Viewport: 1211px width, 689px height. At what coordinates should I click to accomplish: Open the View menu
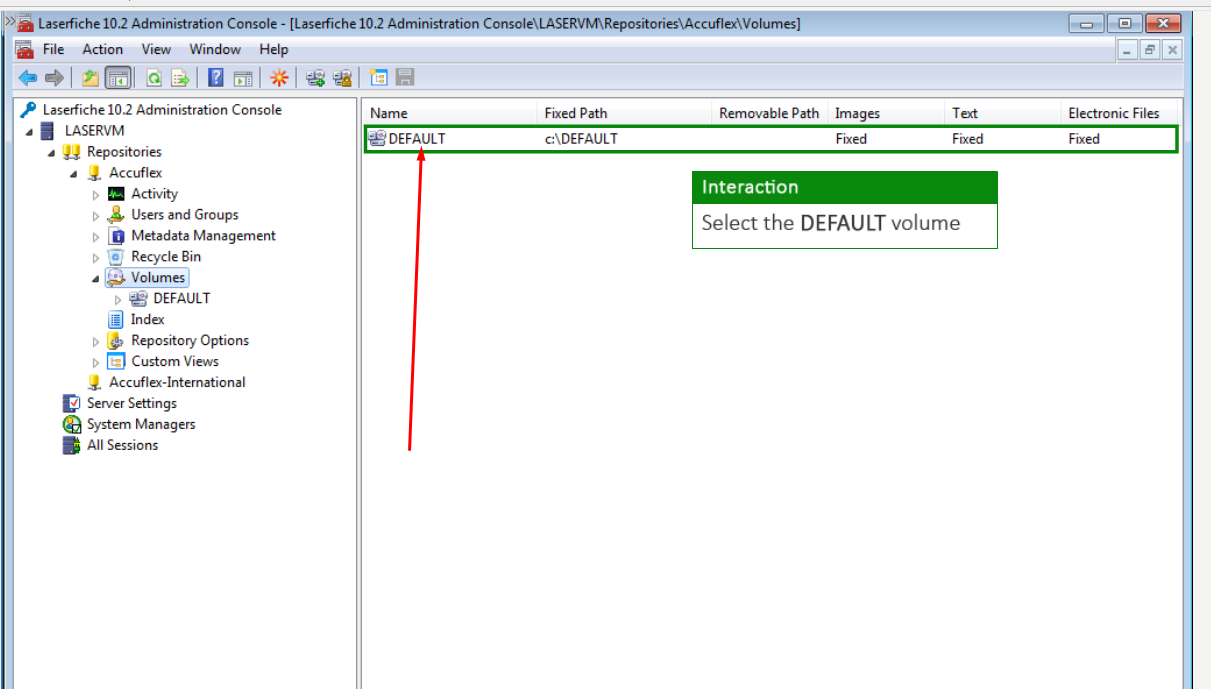(156, 49)
